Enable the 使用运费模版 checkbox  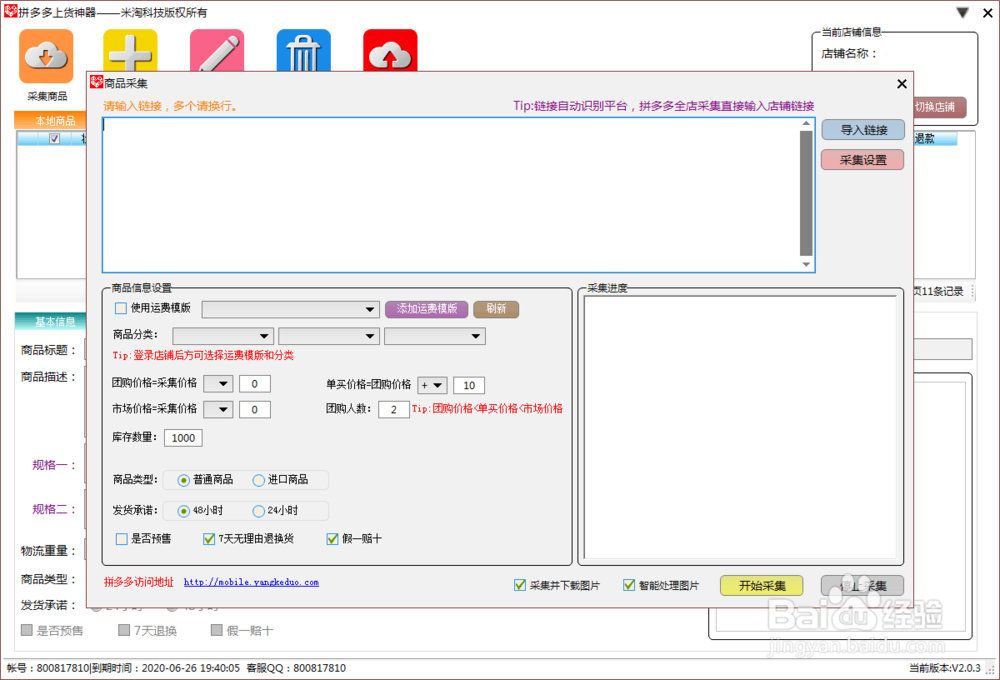coord(121,308)
